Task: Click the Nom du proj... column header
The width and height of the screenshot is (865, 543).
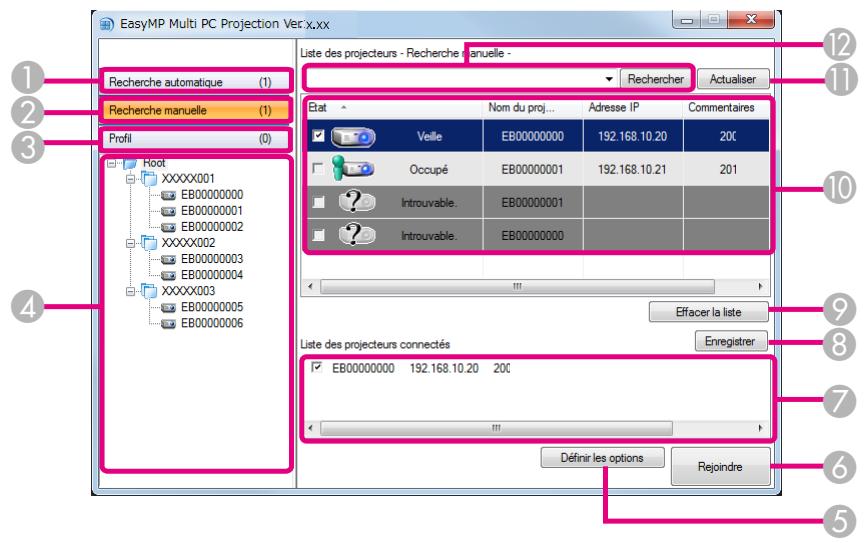Action: pos(533,108)
